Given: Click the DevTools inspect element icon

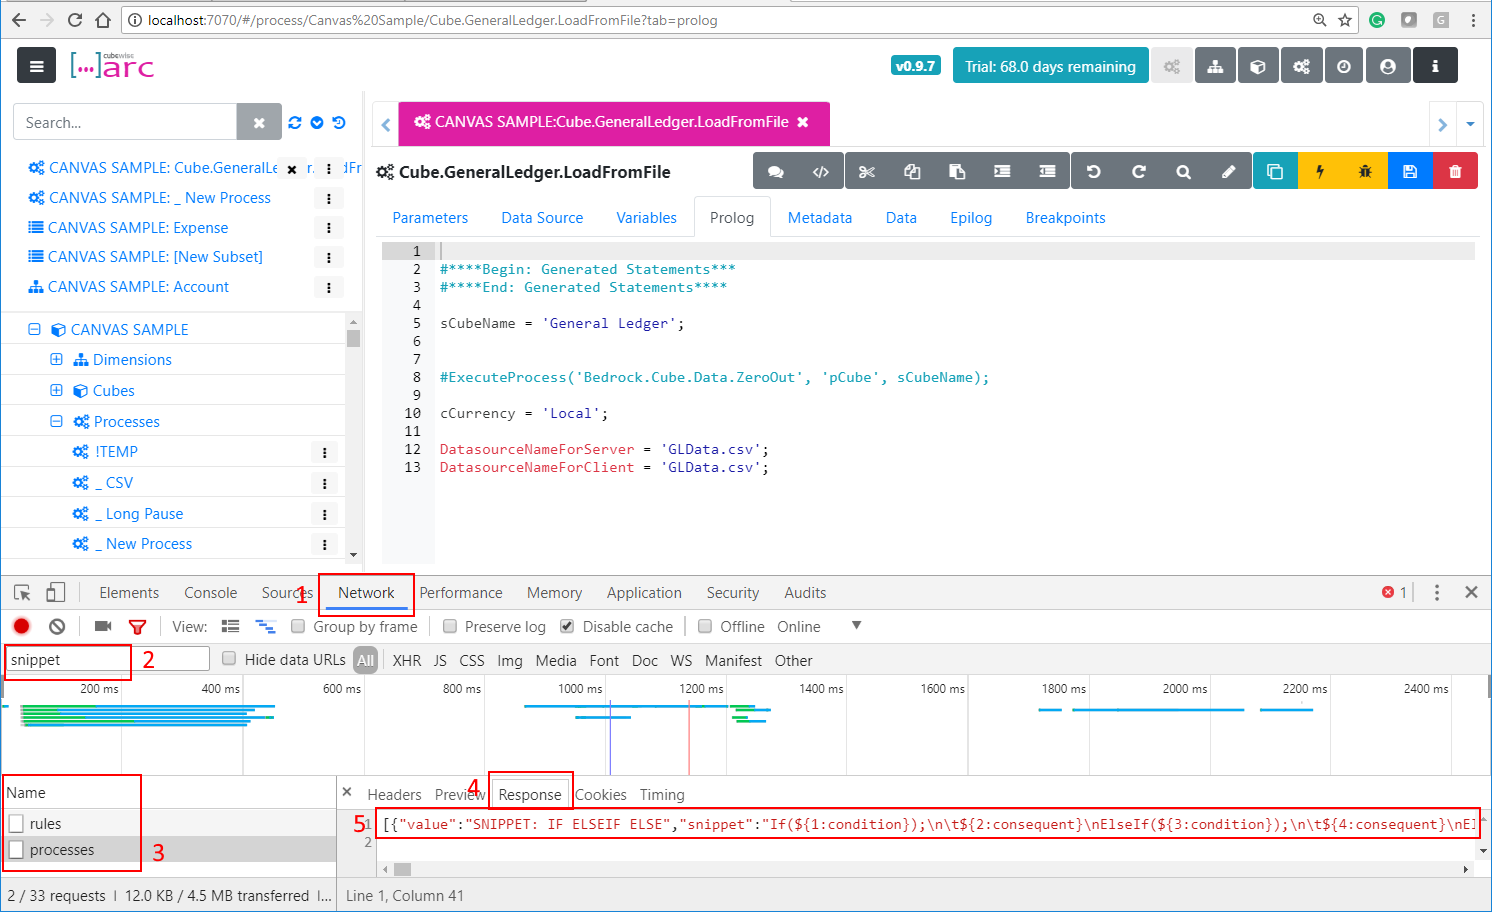Looking at the screenshot, I should coord(22,592).
